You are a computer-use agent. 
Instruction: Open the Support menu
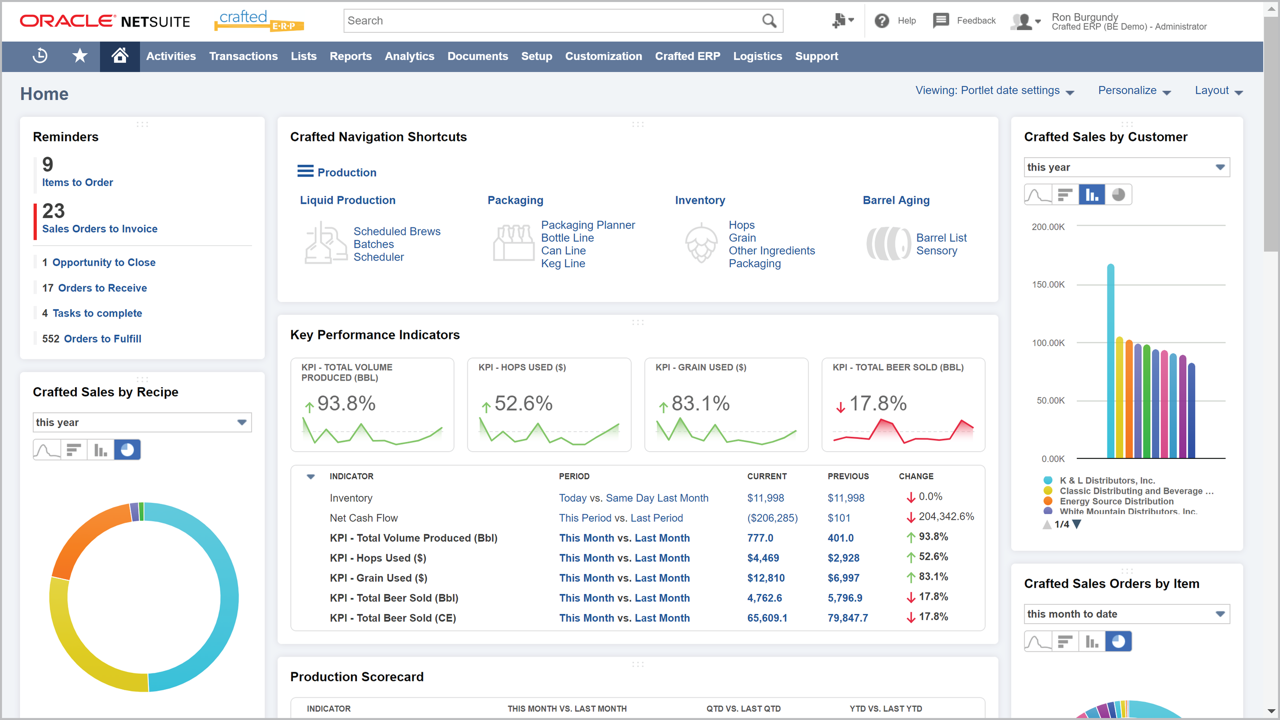(x=816, y=56)
